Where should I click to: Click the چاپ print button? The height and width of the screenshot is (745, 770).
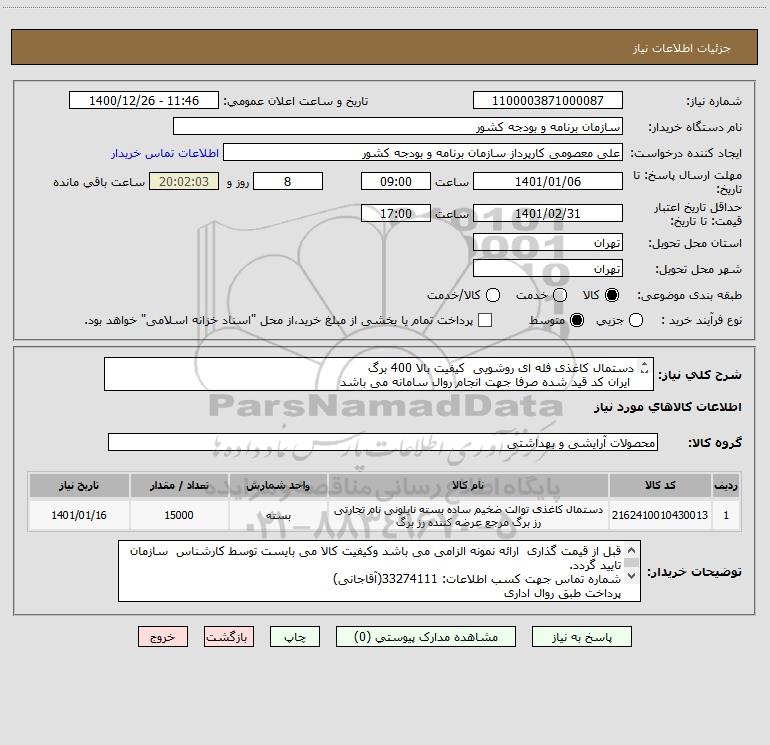(x=295, y=637)
